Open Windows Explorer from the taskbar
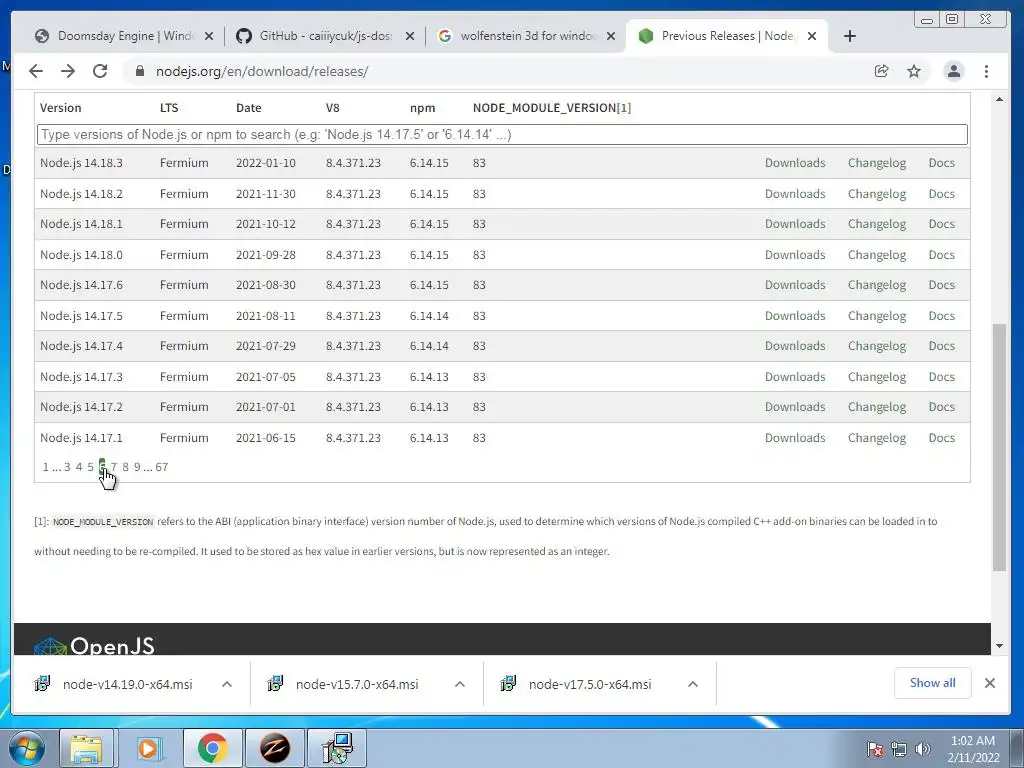Image resolution: width=1024 pixels, height=768 pixels. 86,748
